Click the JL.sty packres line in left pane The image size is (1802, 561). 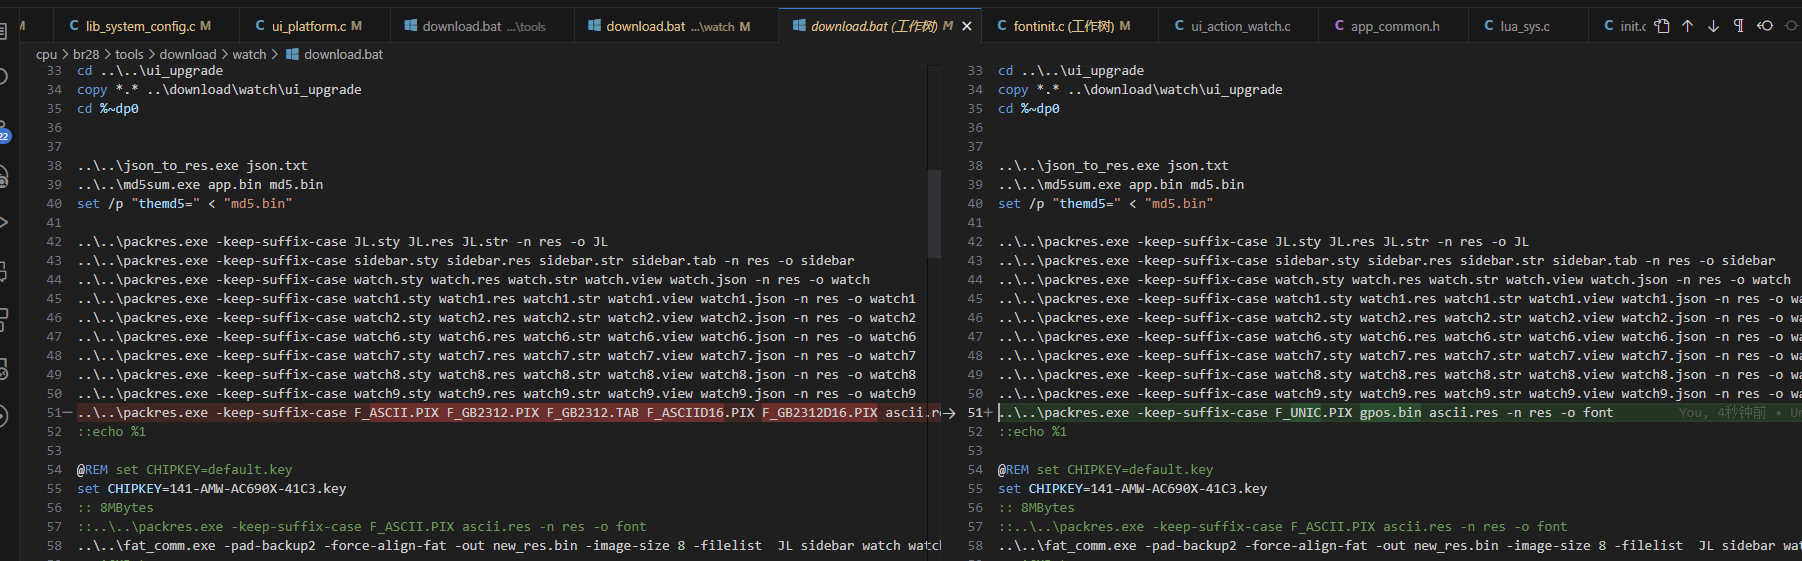click(342, 241)
